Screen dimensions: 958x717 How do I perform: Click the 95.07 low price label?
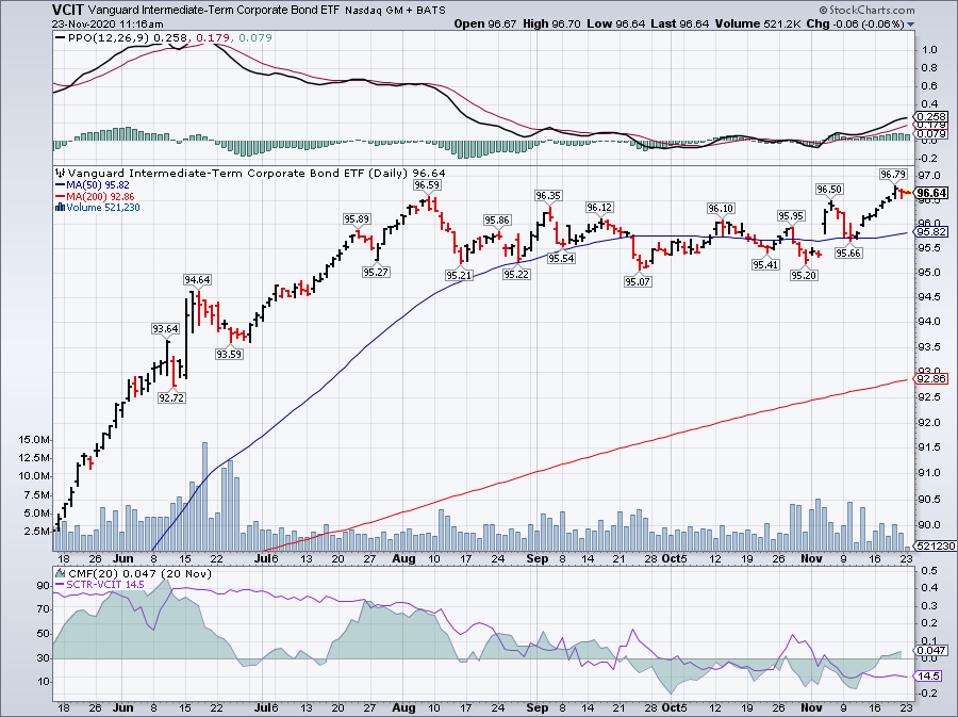[x=637, y=282]
